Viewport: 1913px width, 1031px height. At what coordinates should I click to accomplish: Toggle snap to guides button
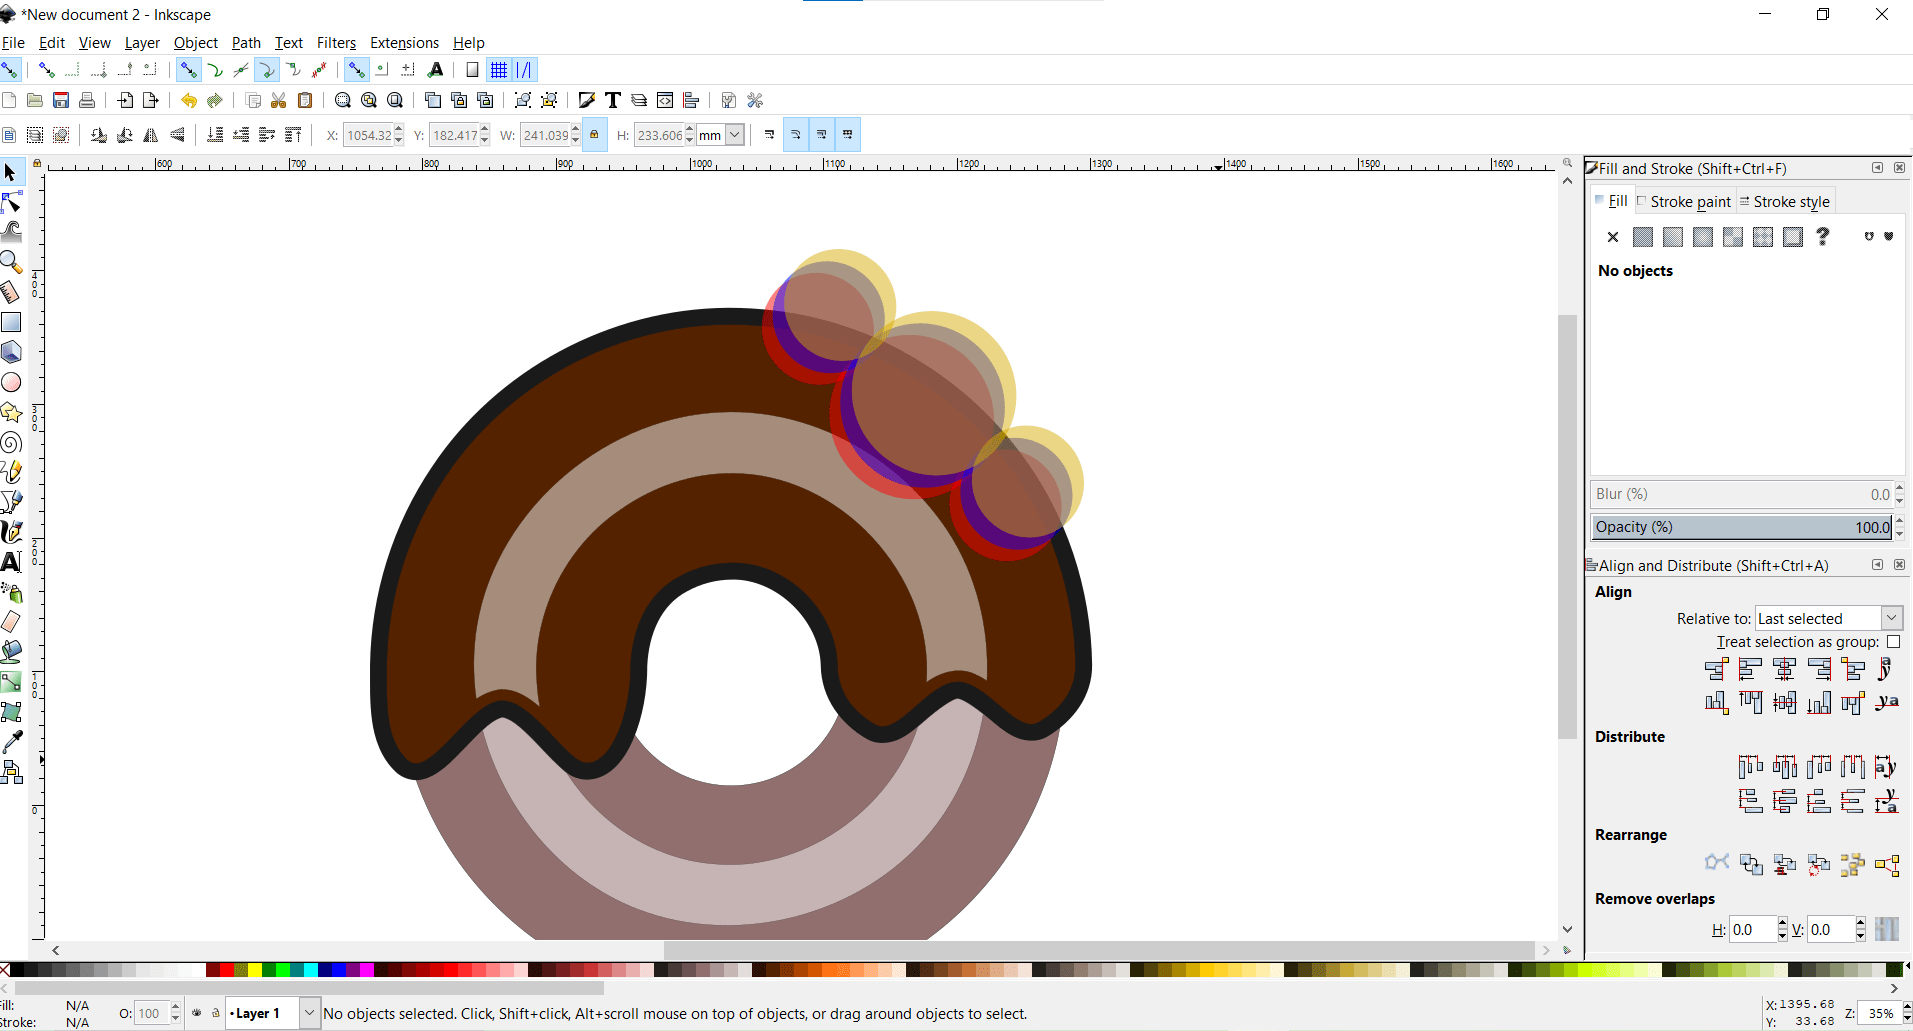click(525, 70)
